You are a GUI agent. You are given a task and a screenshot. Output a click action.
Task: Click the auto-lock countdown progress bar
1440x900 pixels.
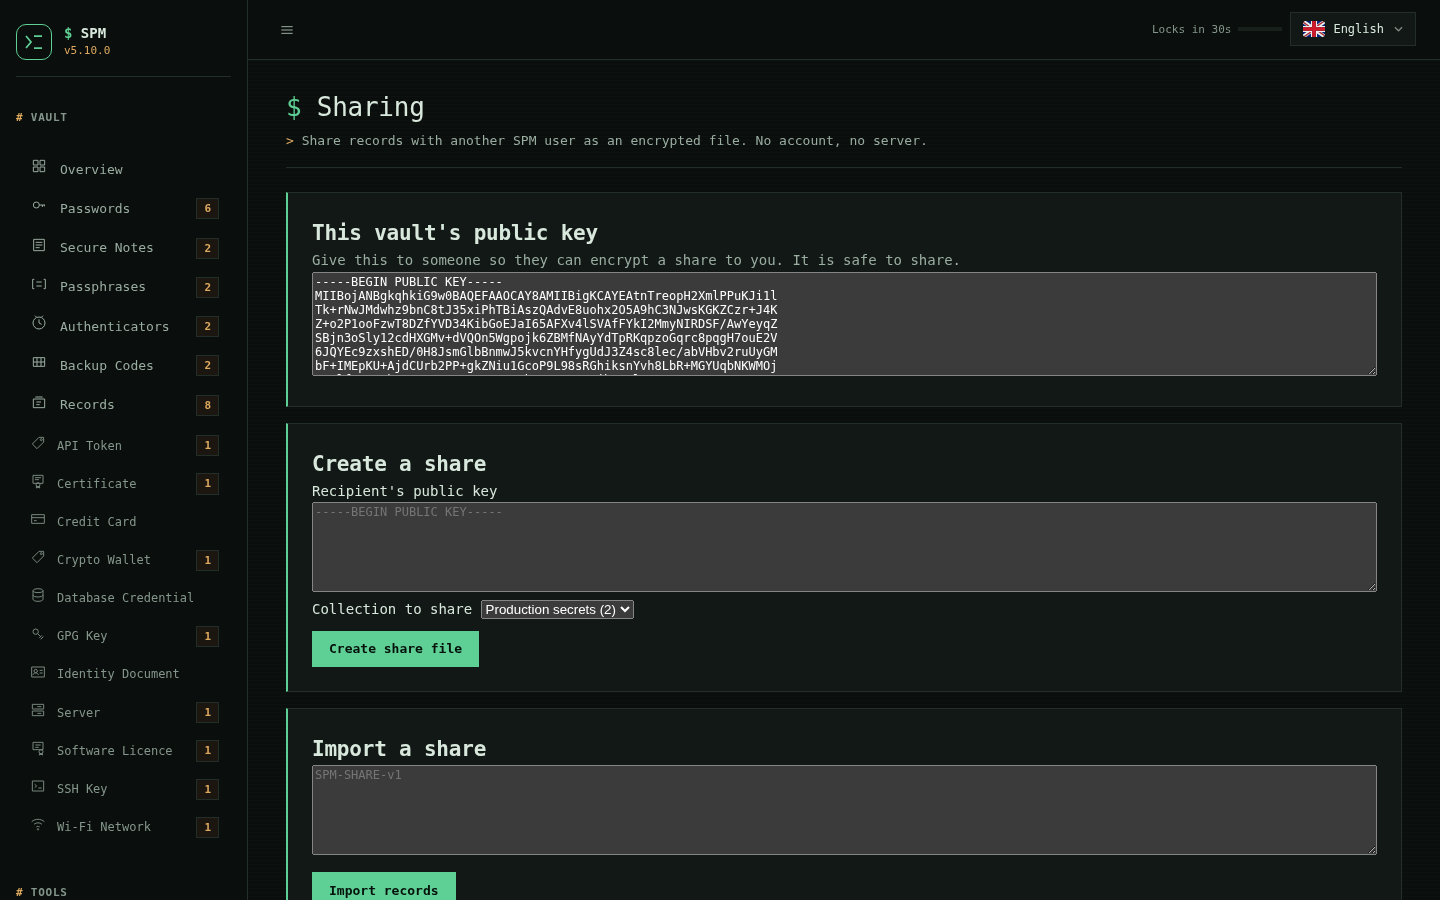1260,29
